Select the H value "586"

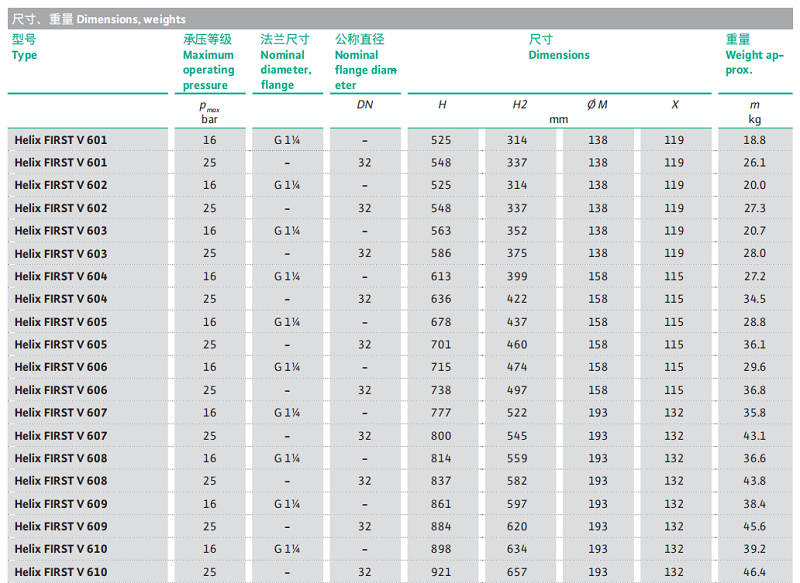tap(441, 254)
